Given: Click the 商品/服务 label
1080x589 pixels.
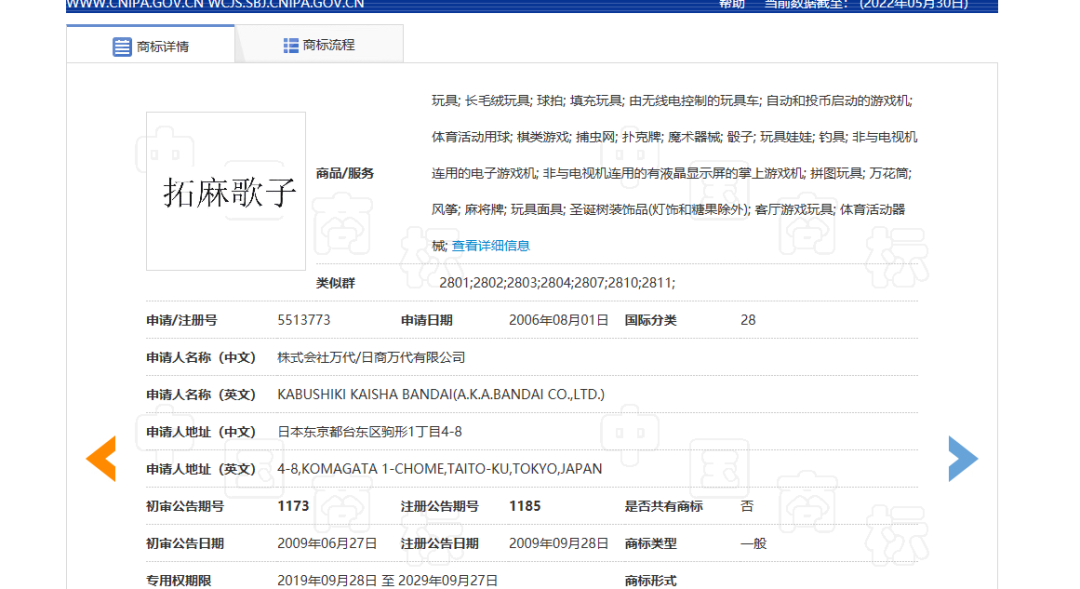Looking at the screenshot, I should coord(345,174).
